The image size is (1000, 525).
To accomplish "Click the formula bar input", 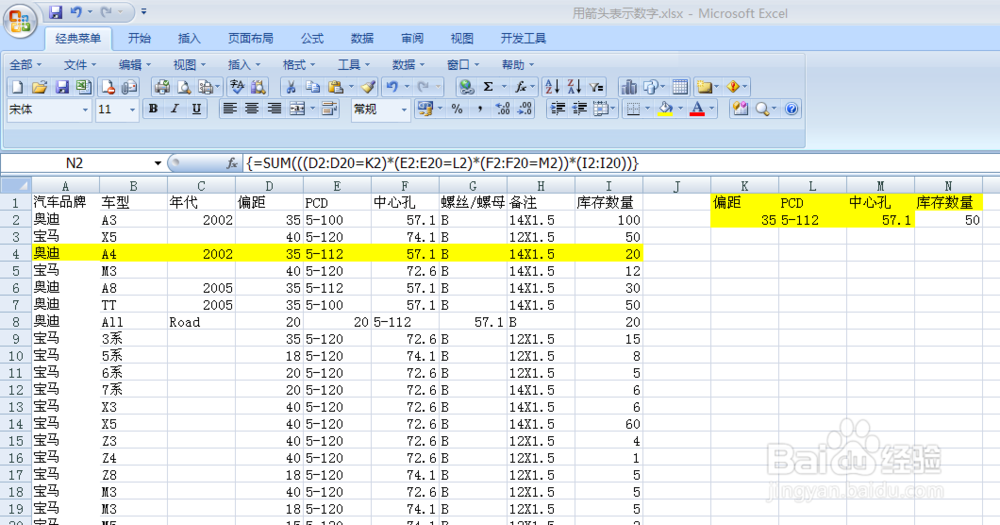I will (x=622, y=163).
